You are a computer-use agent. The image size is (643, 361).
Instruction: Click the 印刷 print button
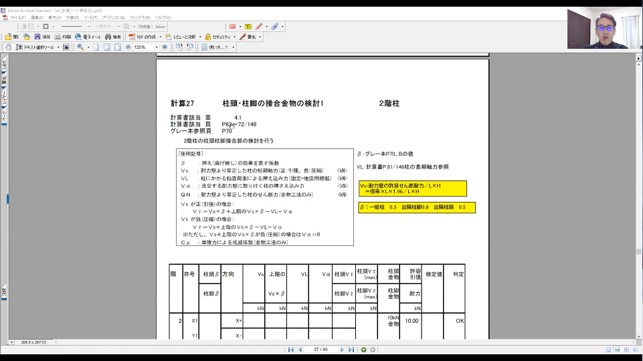(x=63, y=37)
